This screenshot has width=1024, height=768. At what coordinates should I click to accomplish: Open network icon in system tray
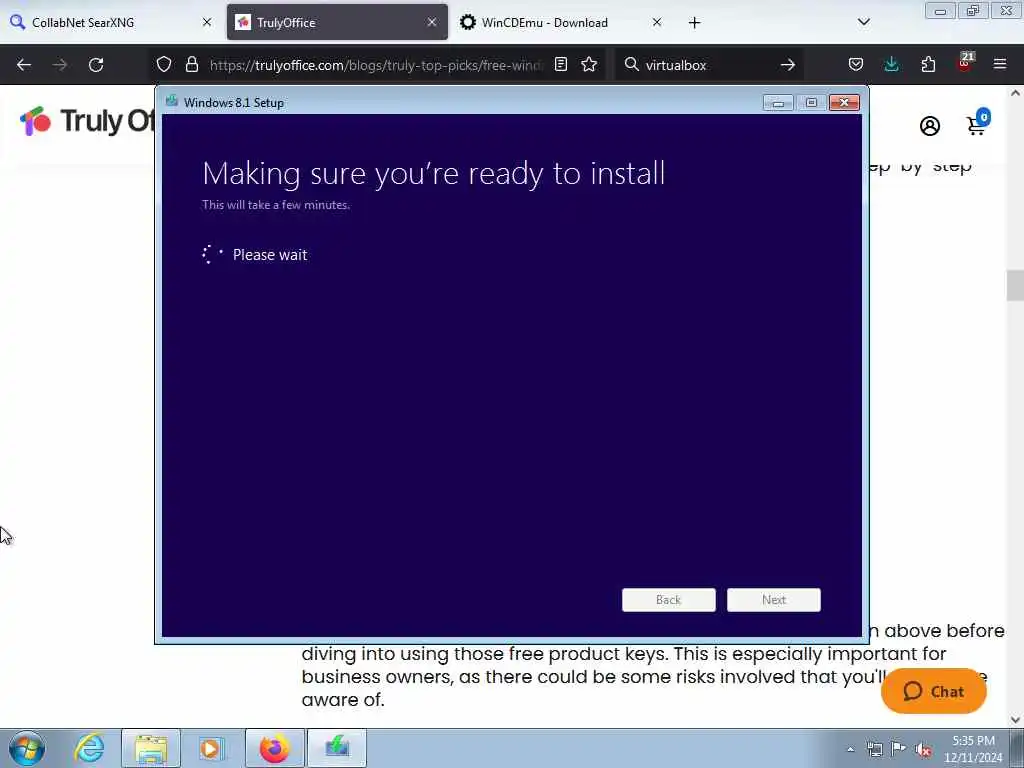(874, 749)
